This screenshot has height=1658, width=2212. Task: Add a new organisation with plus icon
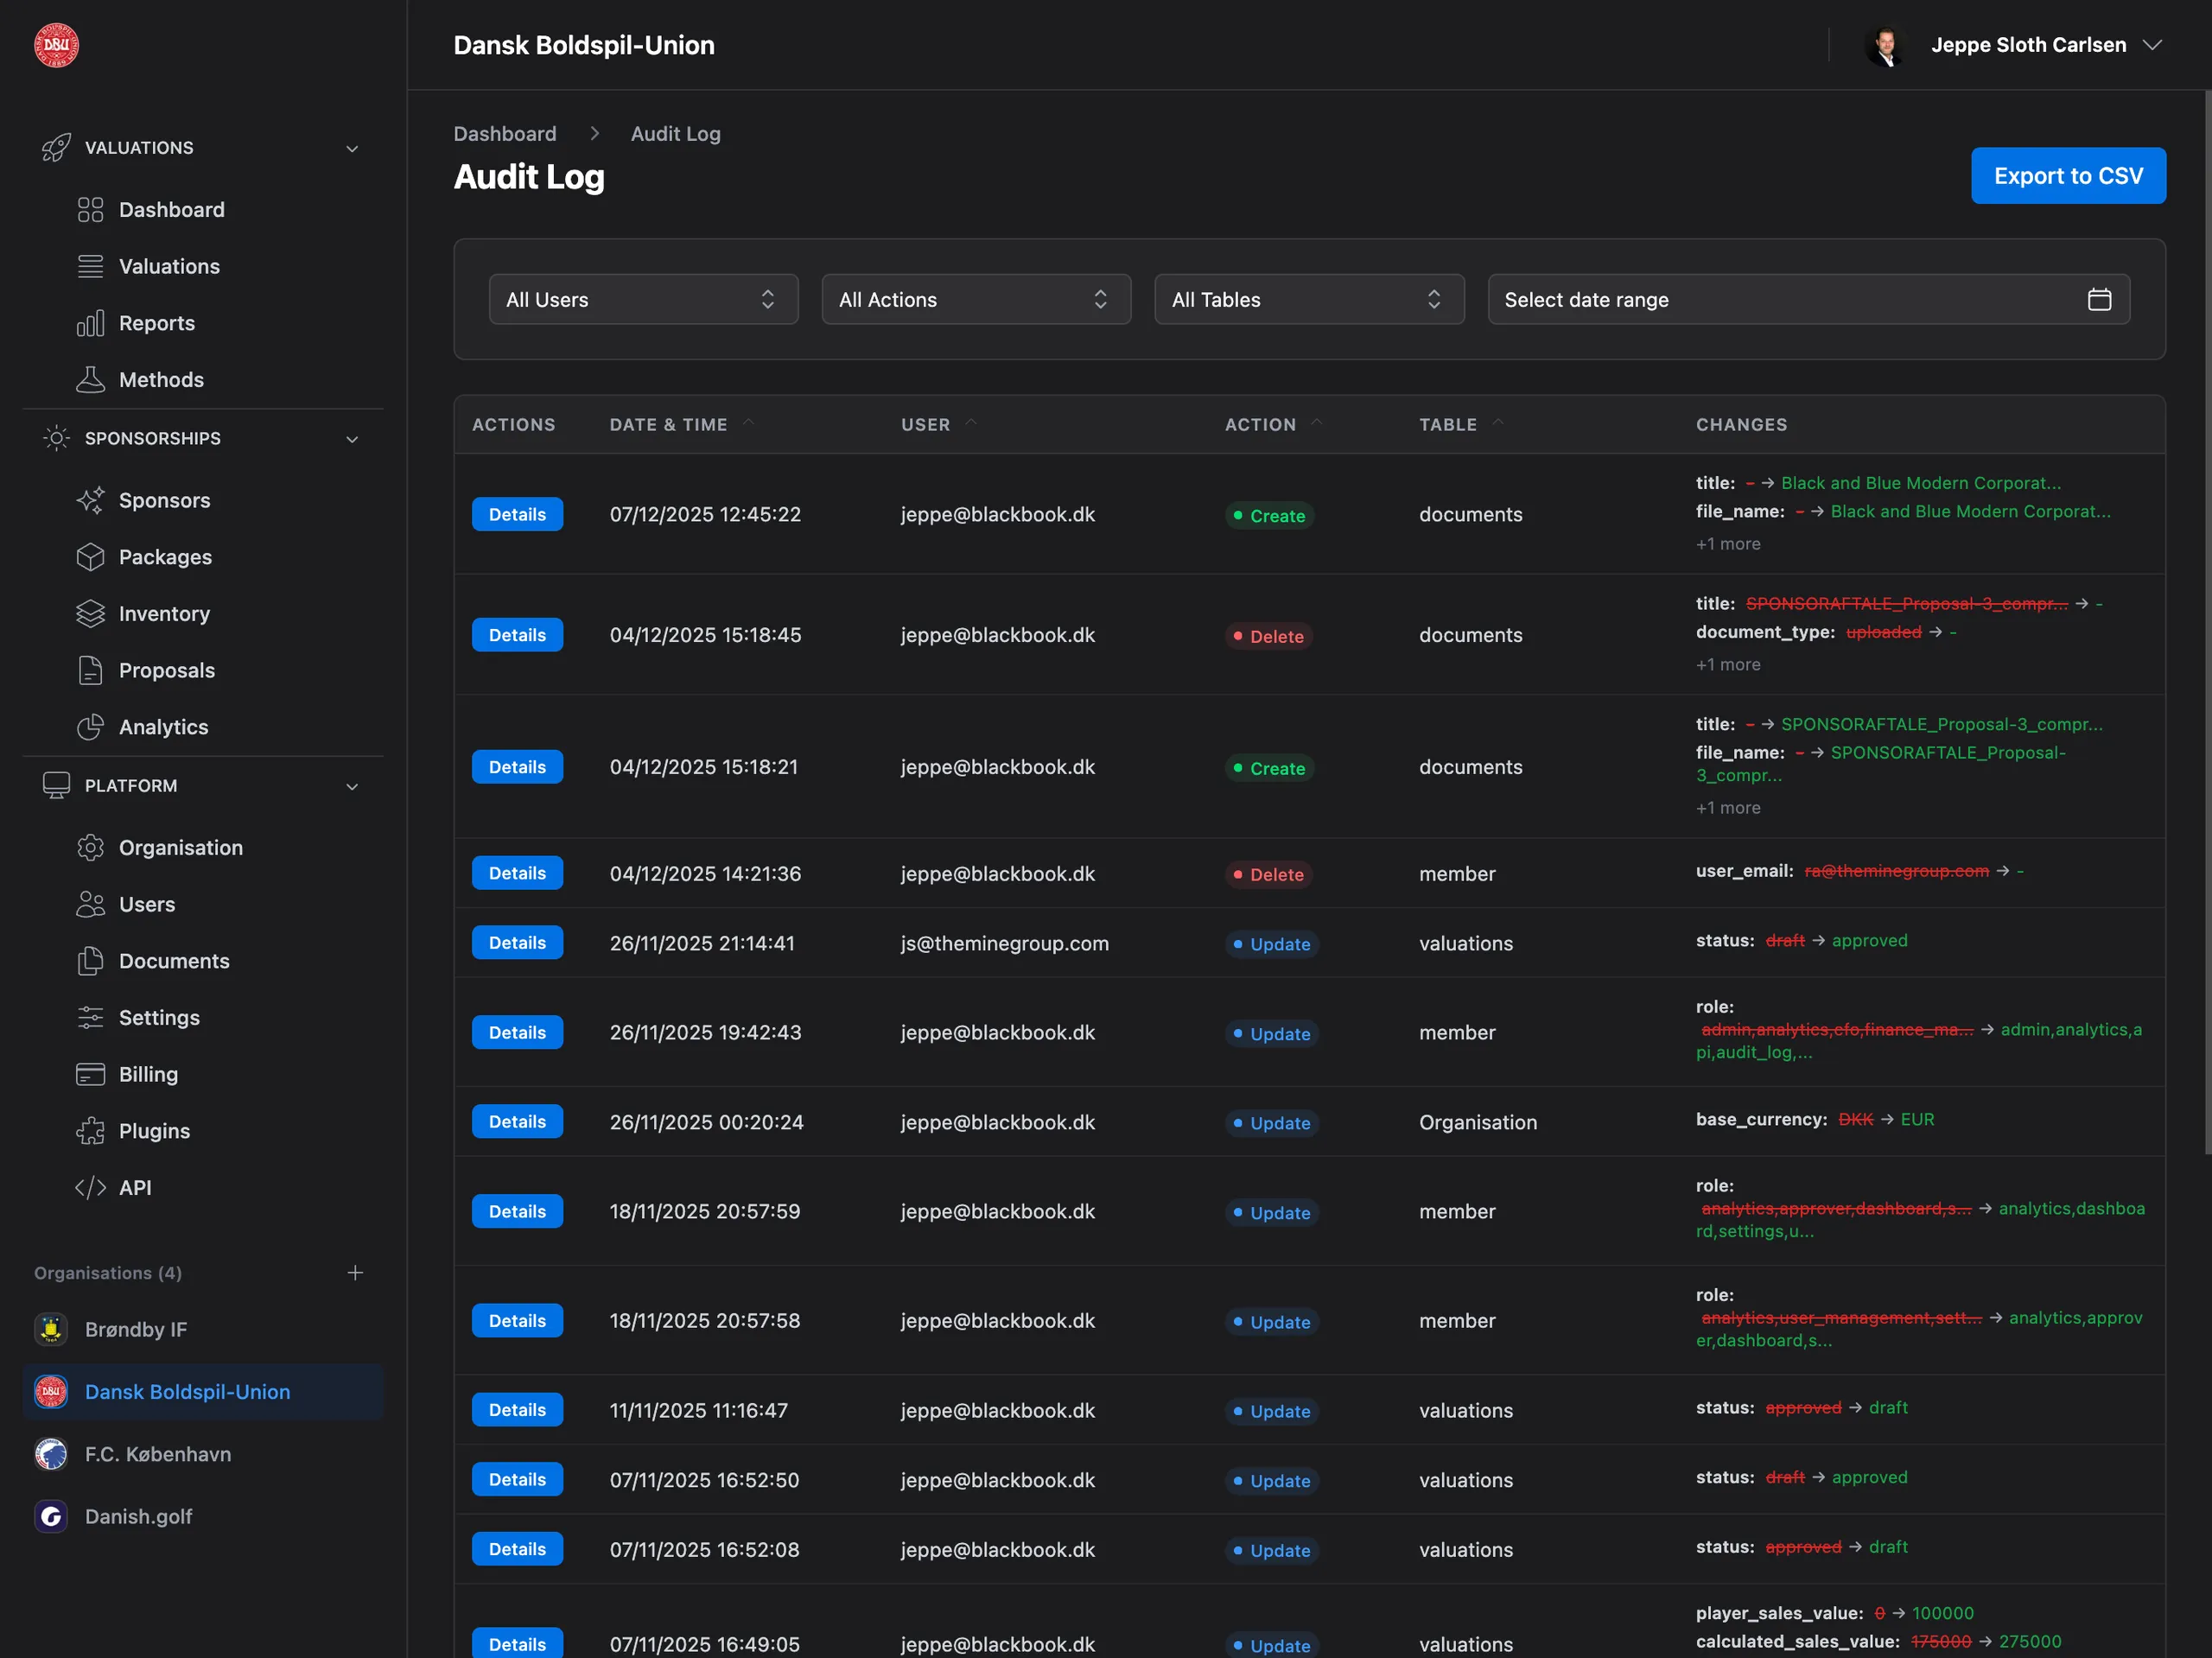pos(355,1273)
